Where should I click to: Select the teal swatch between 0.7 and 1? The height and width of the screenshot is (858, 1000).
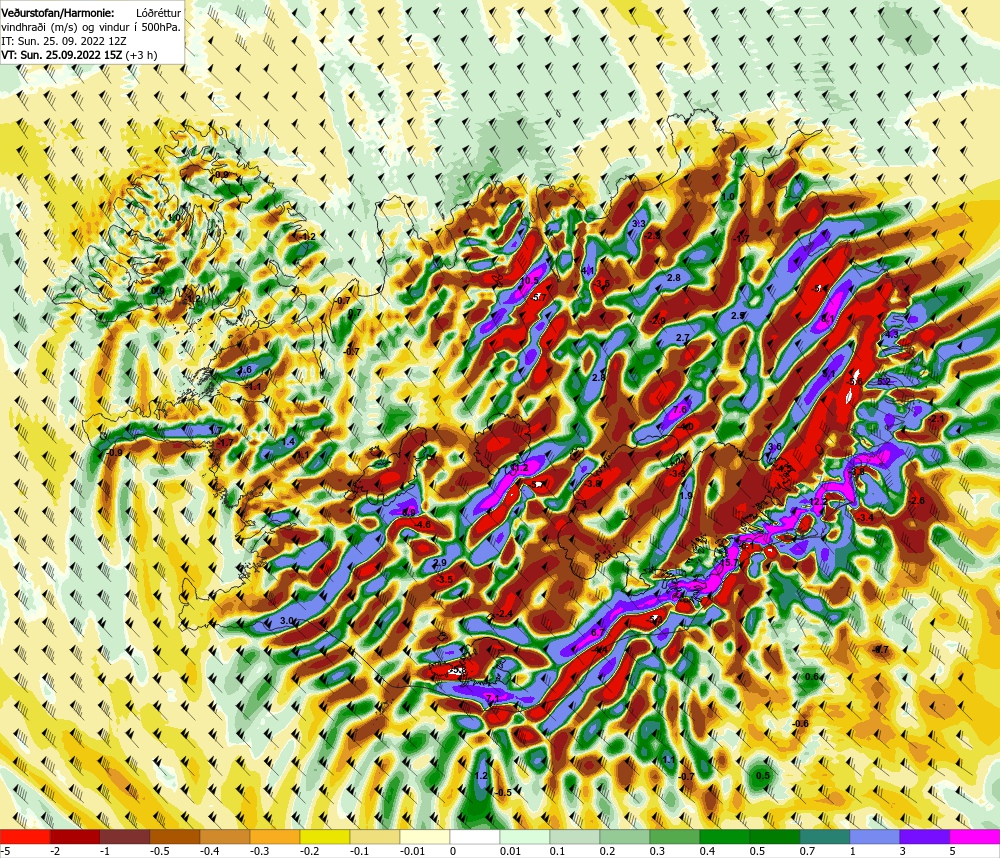click(825, 836)
